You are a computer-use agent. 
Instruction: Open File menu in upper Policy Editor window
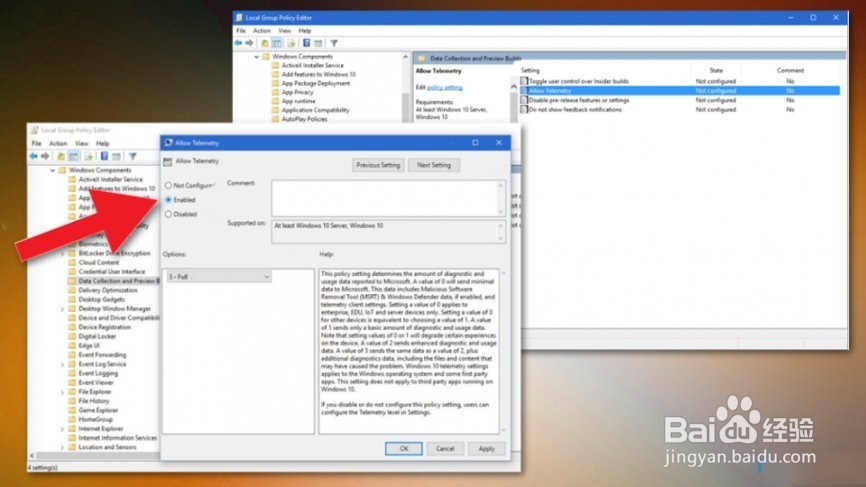coord(241,31)
